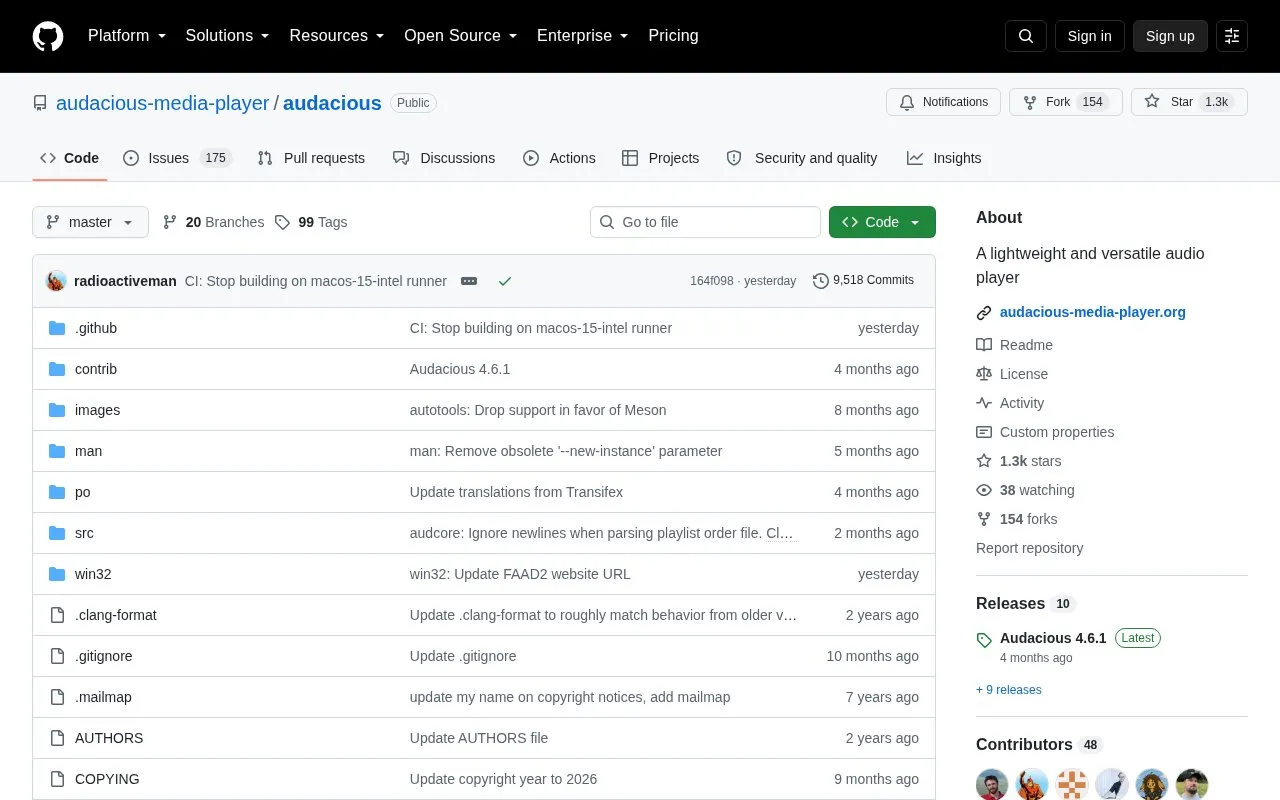Click the + 9 releases link

point(1009,690)
